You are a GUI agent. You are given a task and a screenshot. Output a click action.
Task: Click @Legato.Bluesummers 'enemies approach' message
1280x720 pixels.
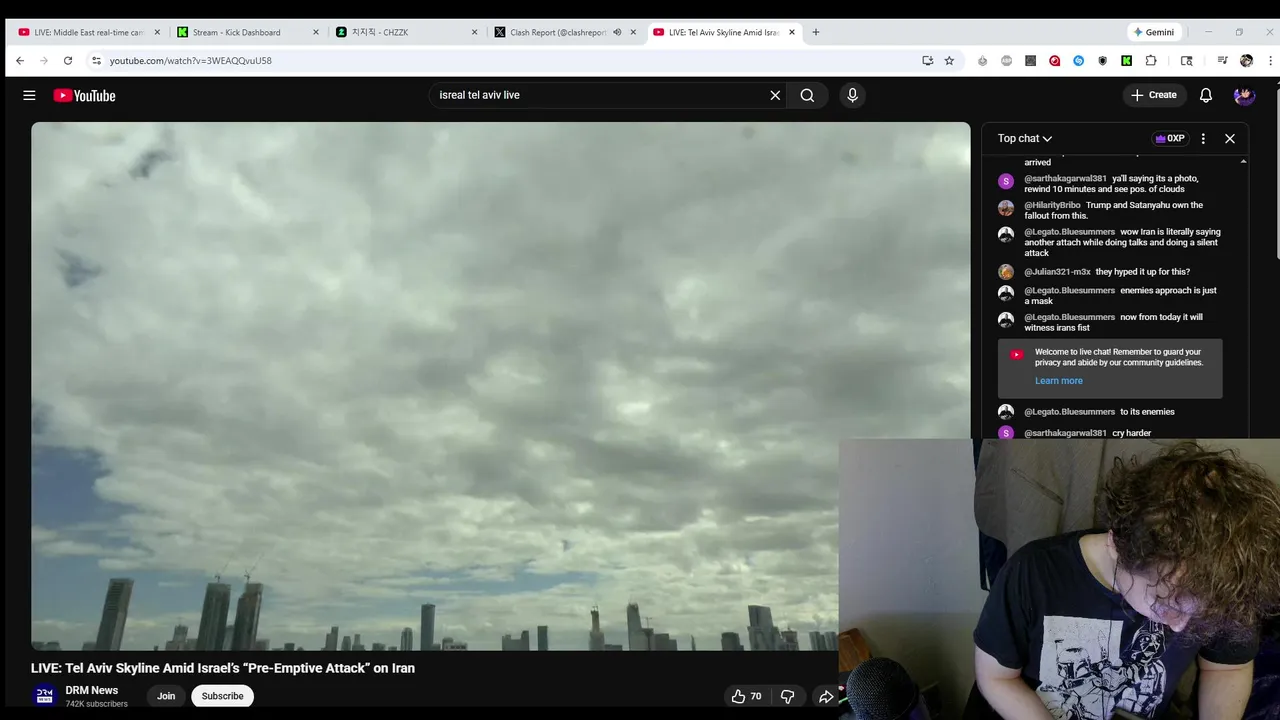(x=1120, y=296)
